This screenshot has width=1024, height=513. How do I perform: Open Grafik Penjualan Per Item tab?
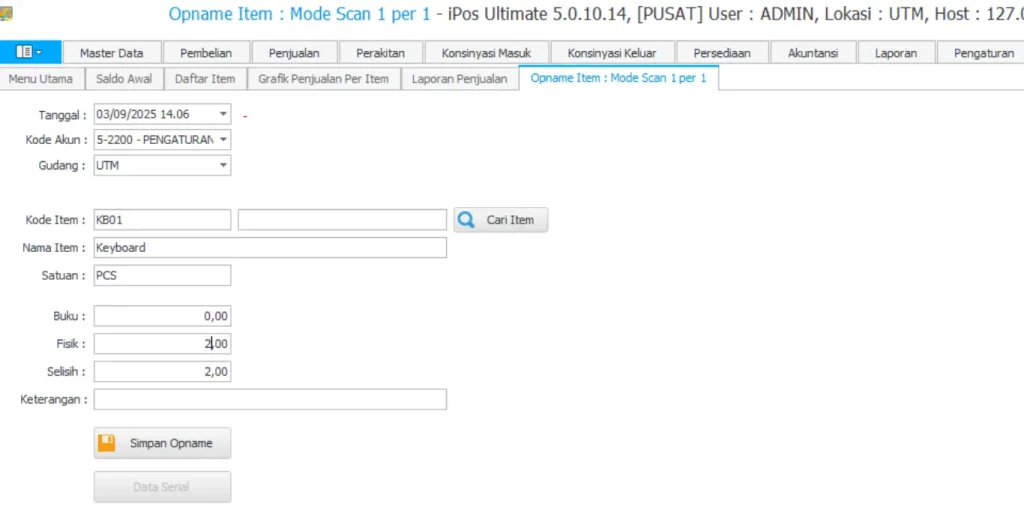tap(323, 79)
